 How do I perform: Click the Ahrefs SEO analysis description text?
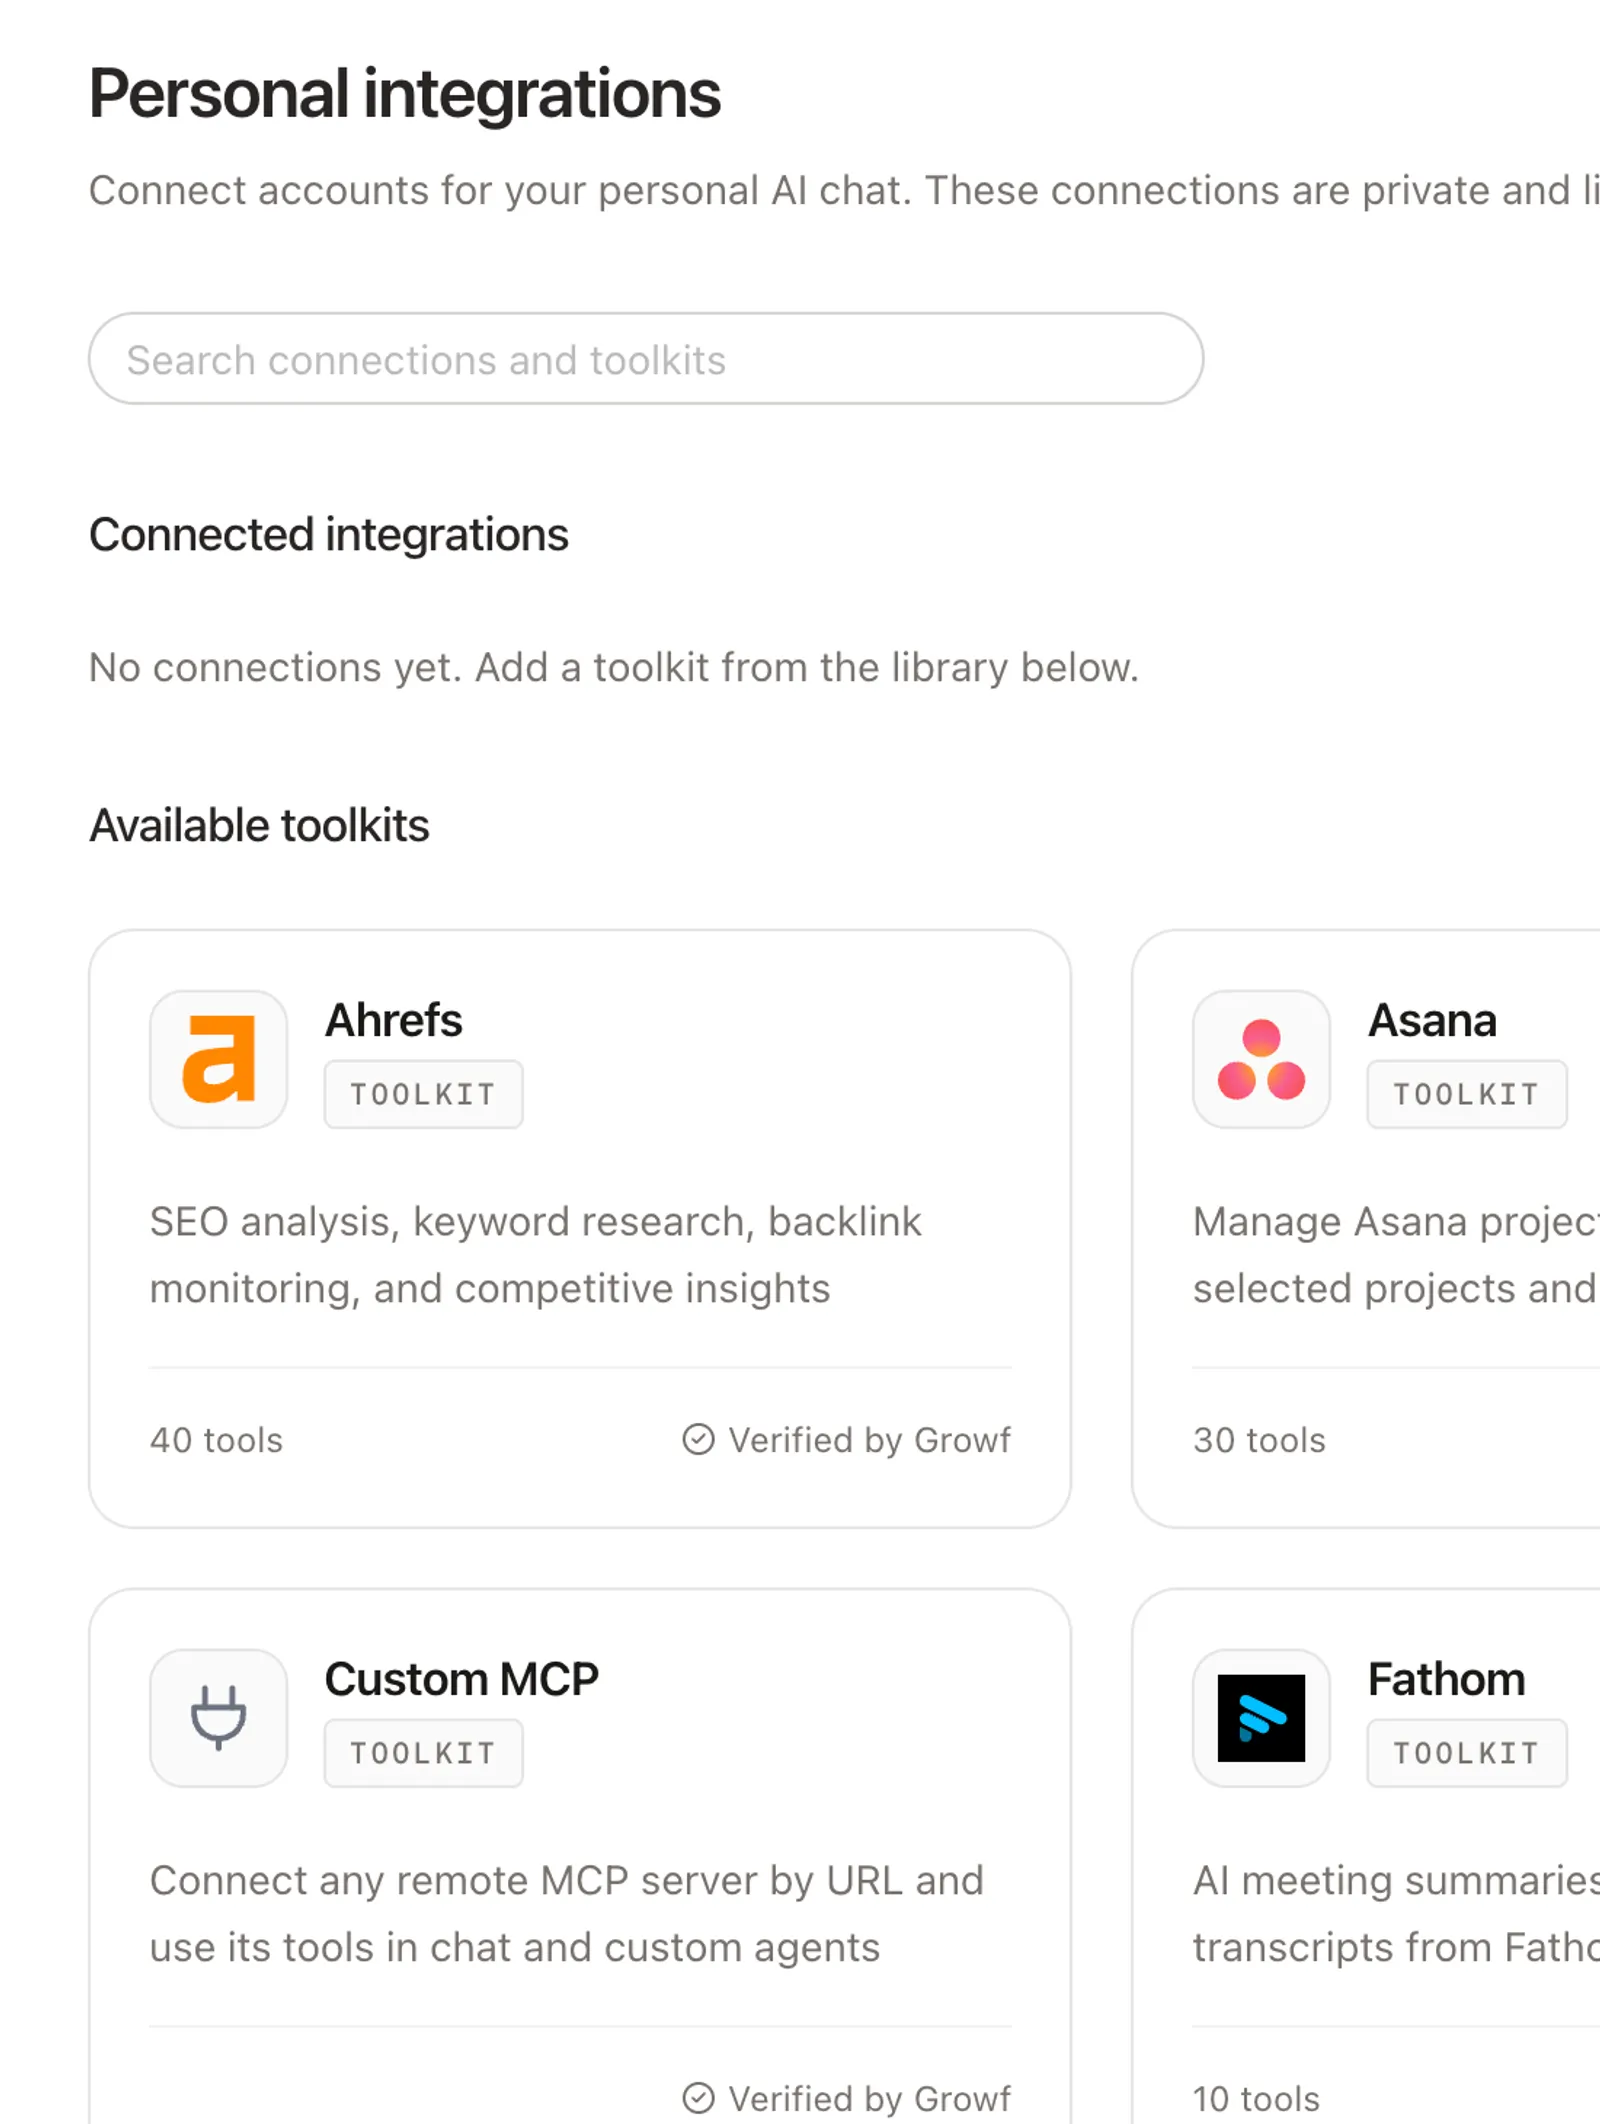[536, 1255]
